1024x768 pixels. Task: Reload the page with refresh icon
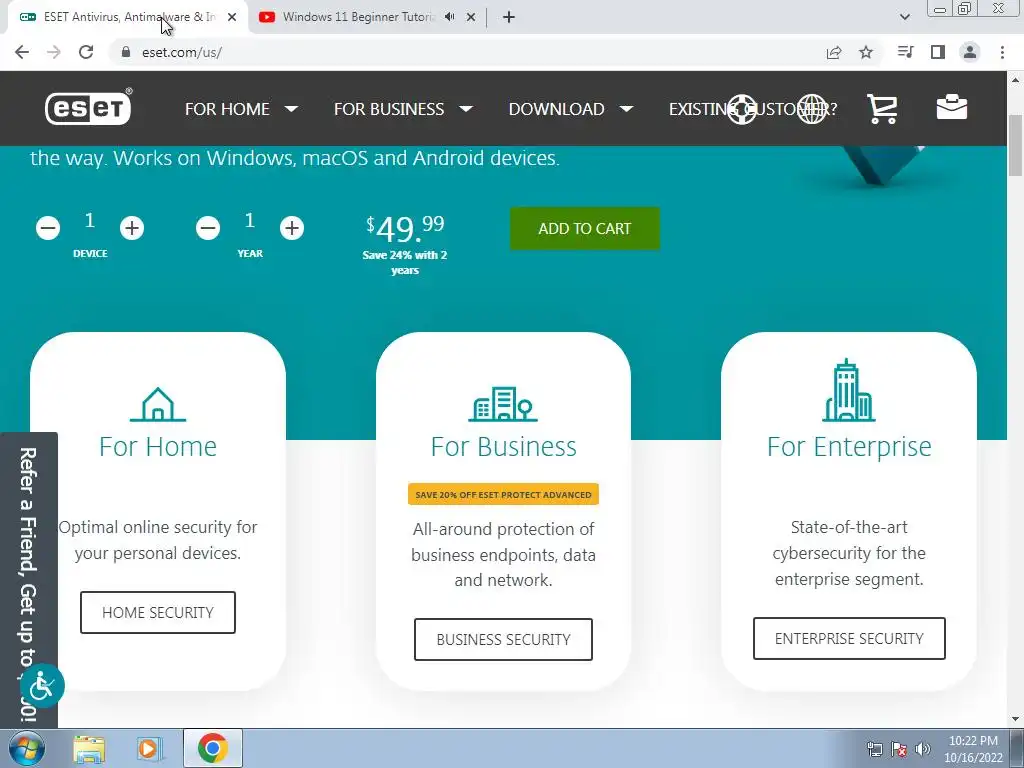coord(86,52)
